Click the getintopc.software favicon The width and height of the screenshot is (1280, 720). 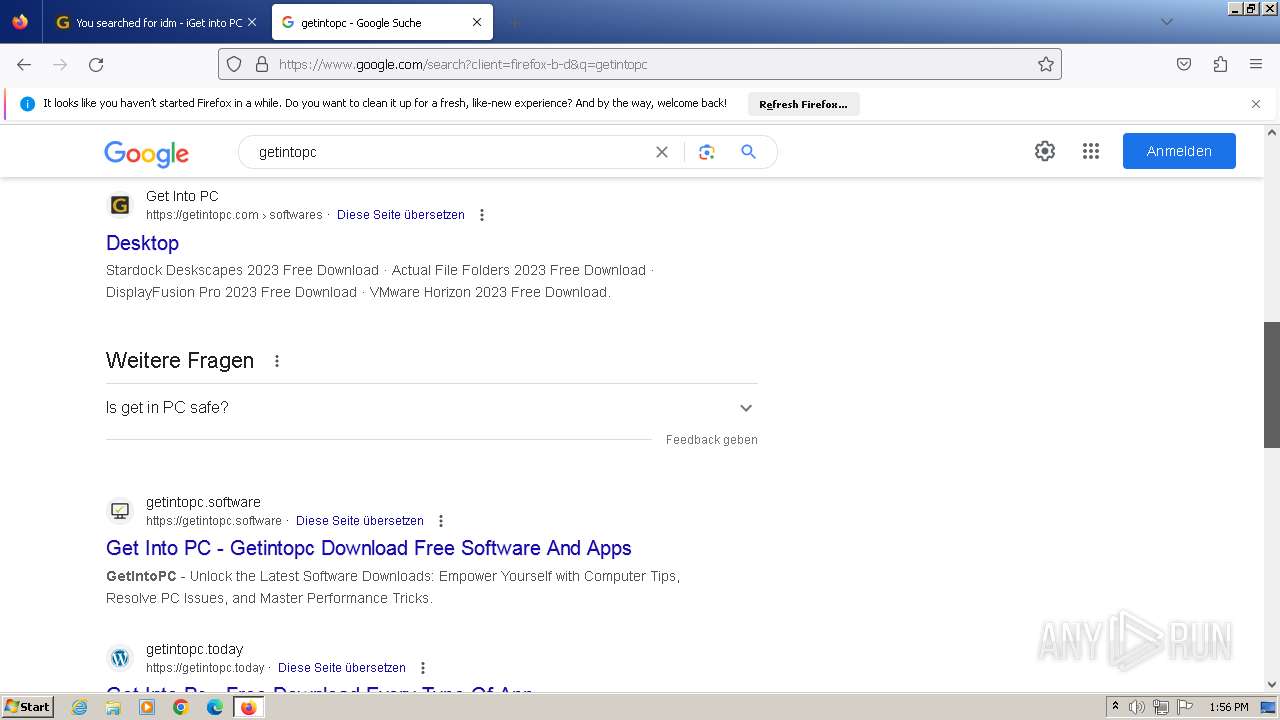click(x=120, y=511)
